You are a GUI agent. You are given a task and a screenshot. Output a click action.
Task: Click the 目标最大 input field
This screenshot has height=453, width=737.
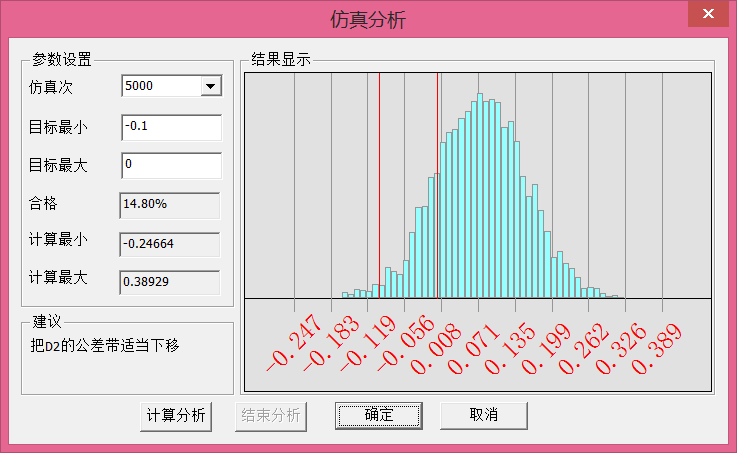pos(170,165)
